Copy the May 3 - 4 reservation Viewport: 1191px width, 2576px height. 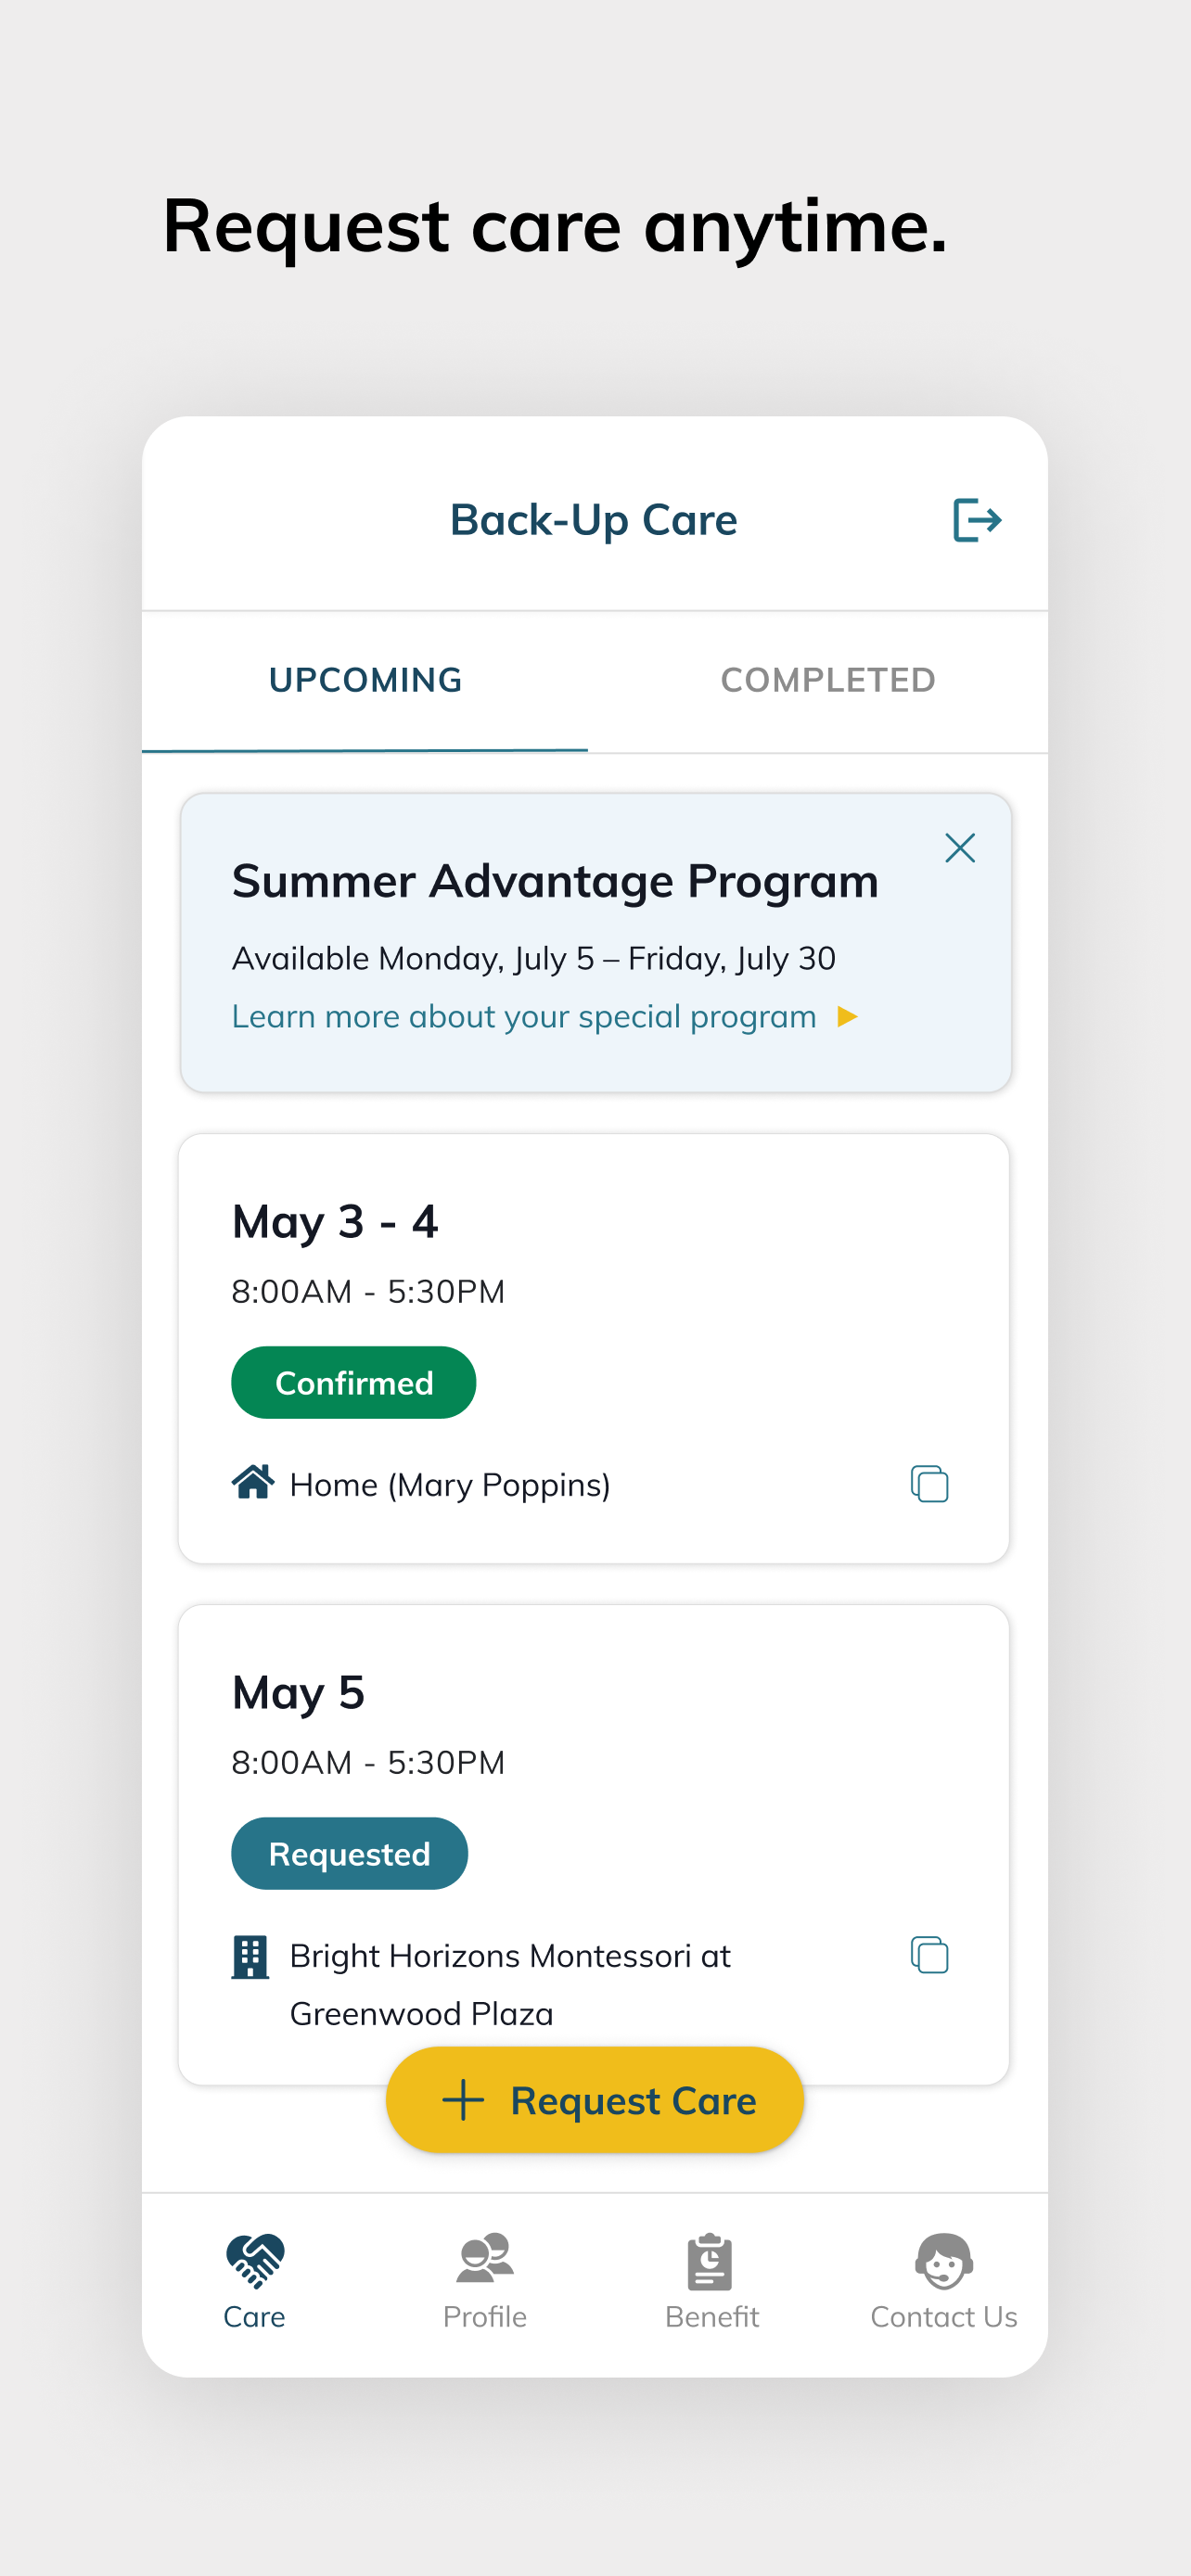click(x=929, y=1484)
